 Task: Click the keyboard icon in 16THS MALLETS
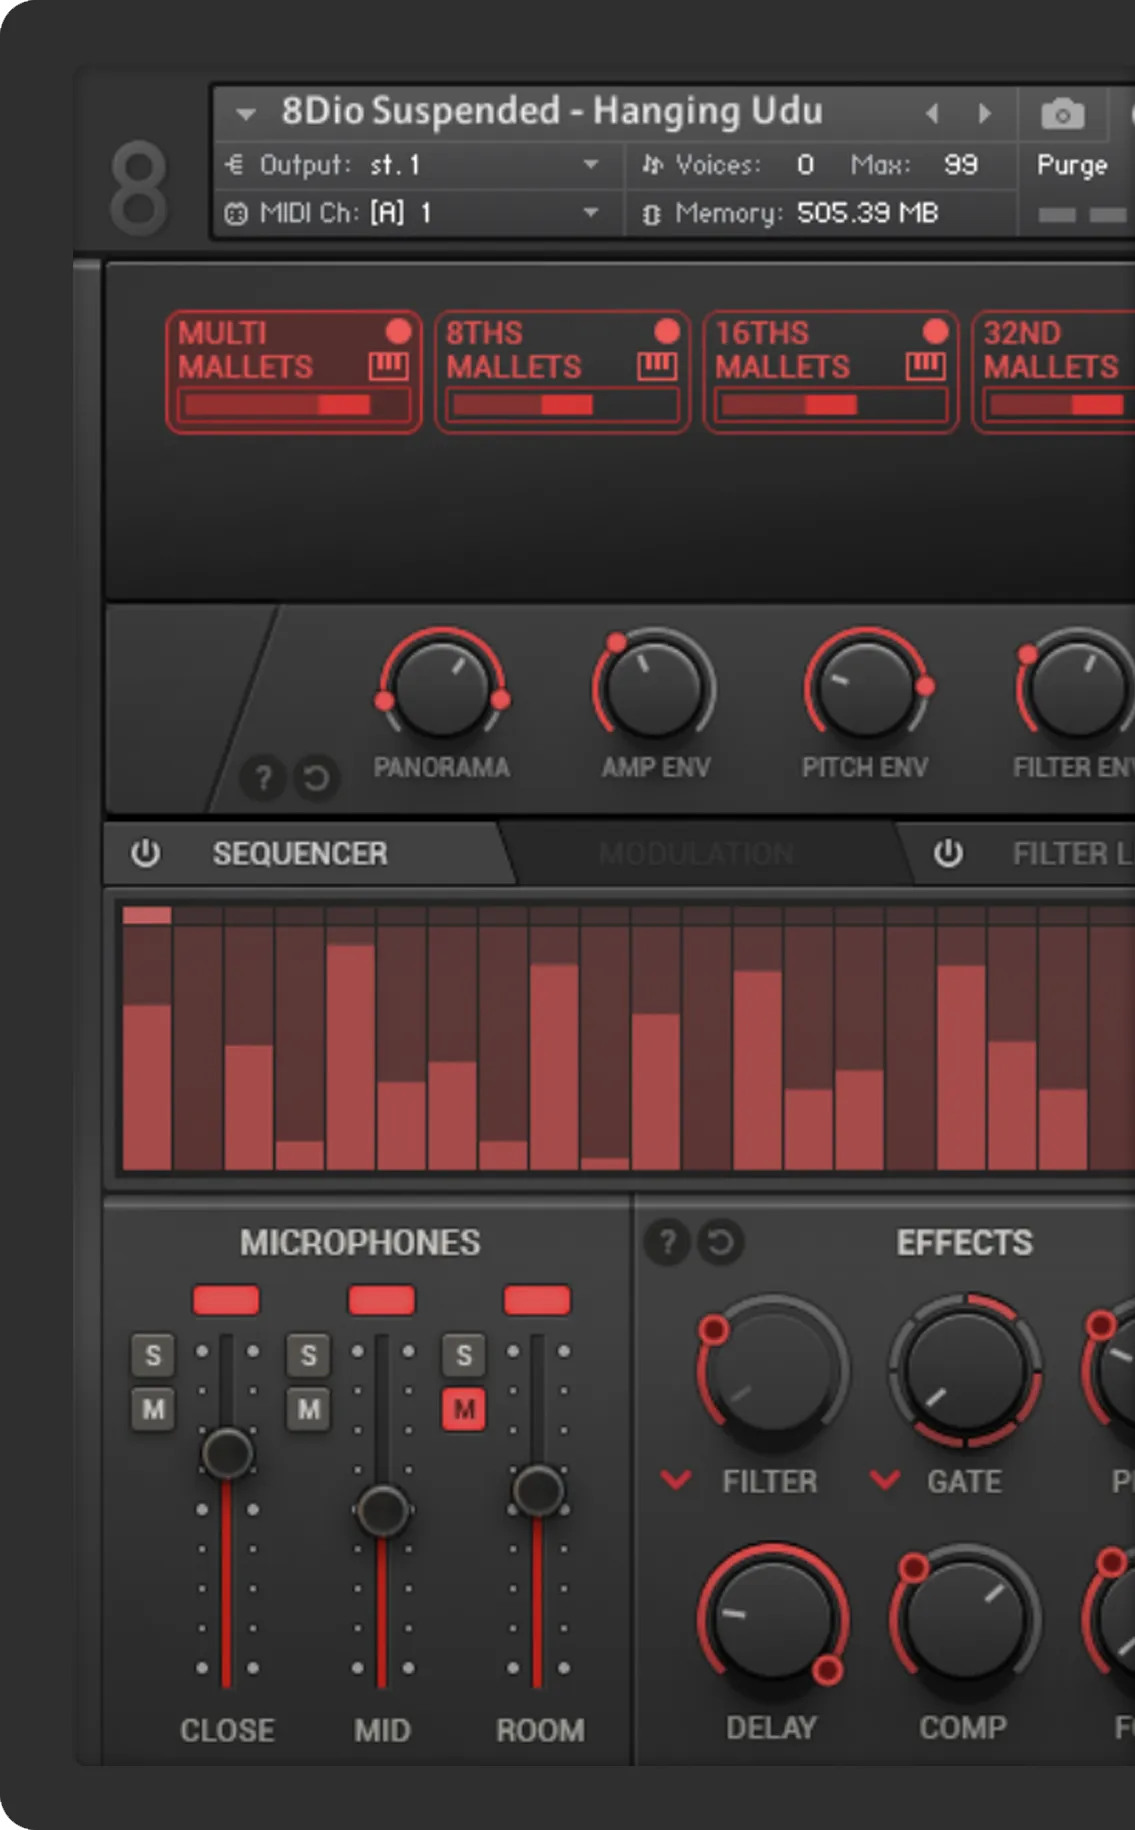925,366
